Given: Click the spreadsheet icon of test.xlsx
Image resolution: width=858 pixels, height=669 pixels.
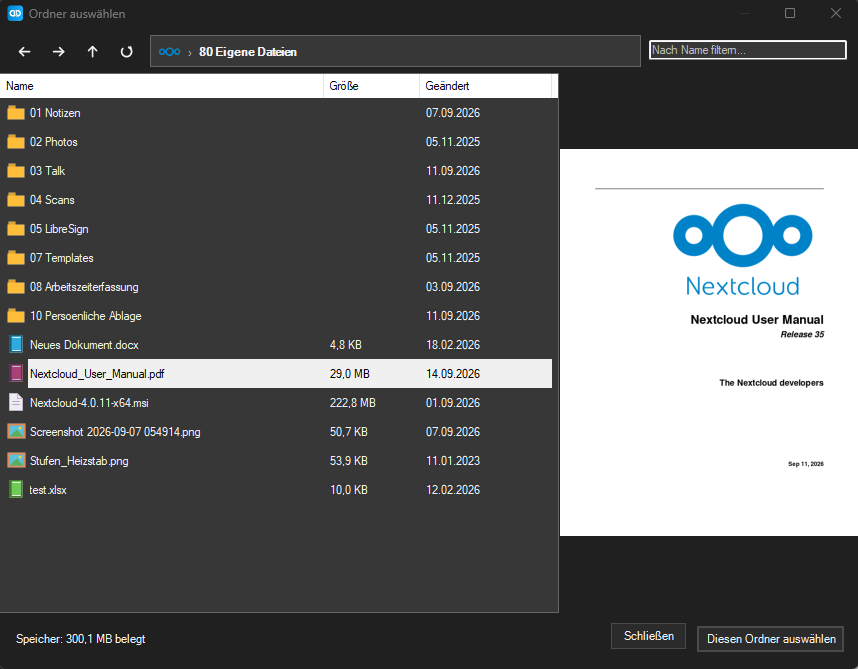Looking at the screenshot, I should tap(16, 489).
